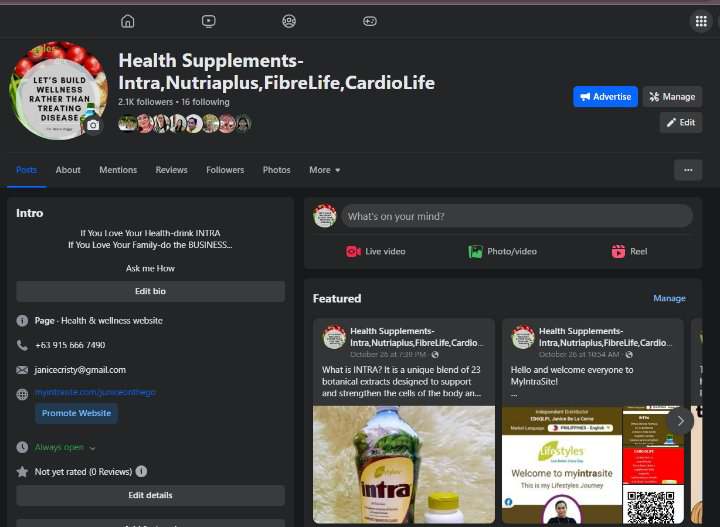Click the 10:54 AM post timestamp
720x527 pixels.
pos(579,355)
